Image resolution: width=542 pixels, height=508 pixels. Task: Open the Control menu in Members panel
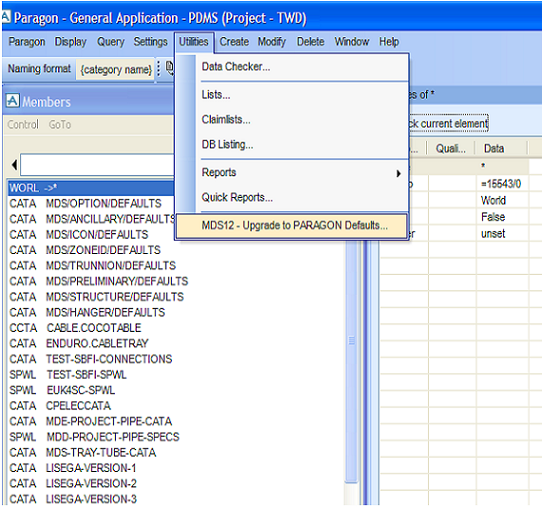point(23,124)
